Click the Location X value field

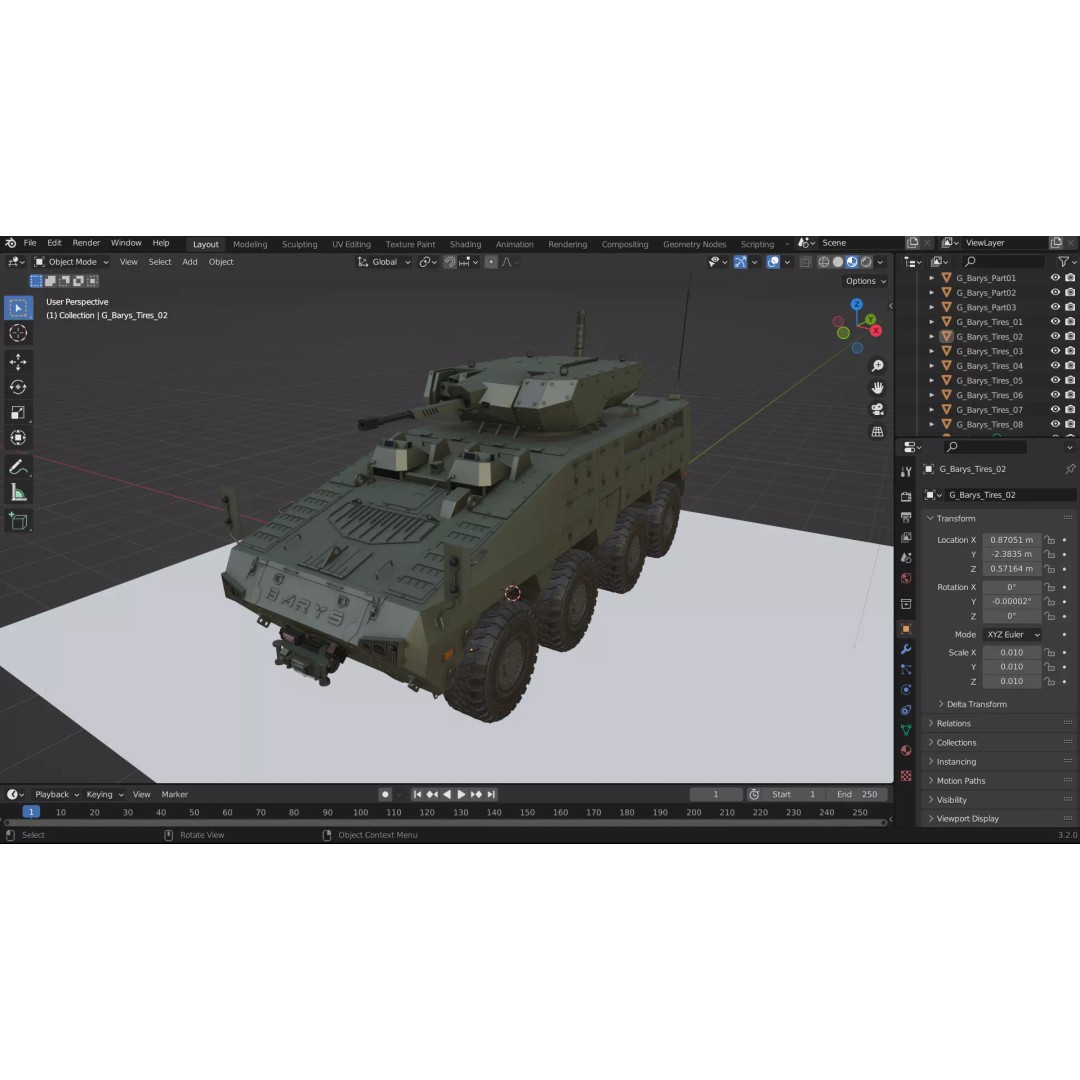[1012, 539]
